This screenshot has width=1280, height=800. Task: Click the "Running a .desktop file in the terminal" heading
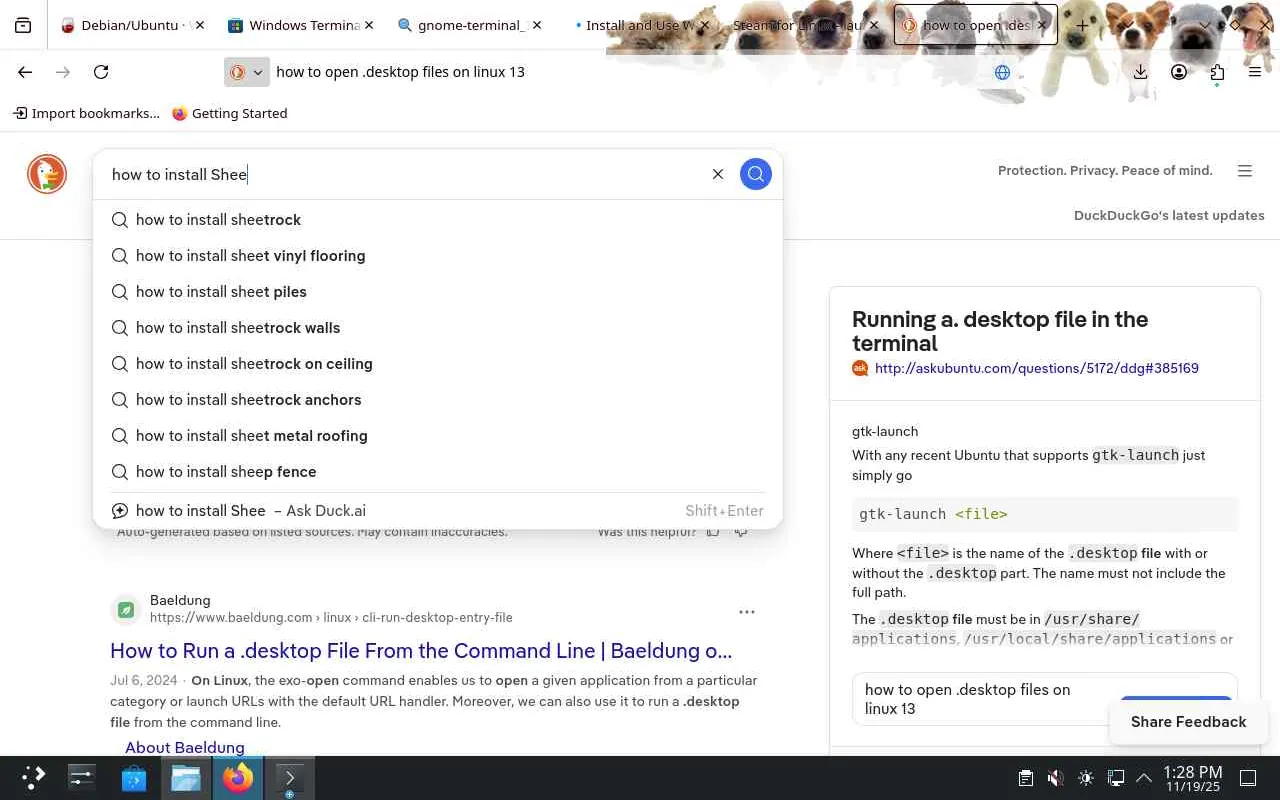click(1000, 331)
